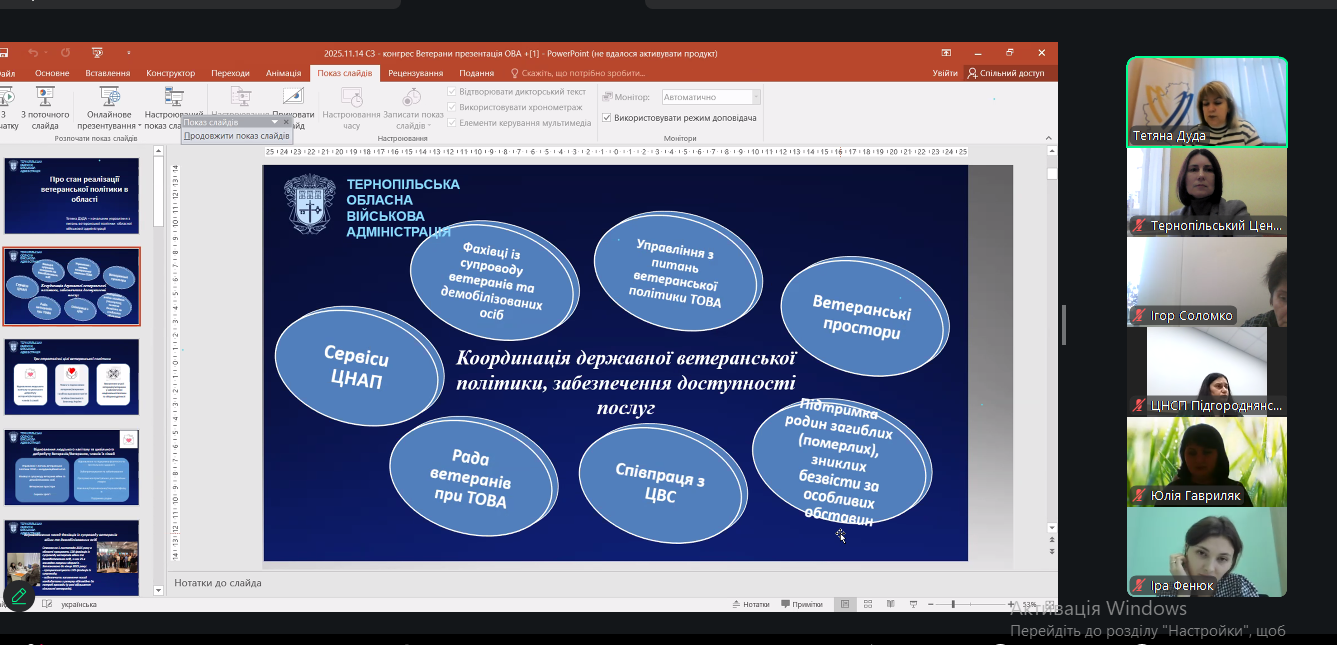Toggle Використовувати режим доповідача checkbox
The image size is (1337, 645).
click(x=607, y=118)
